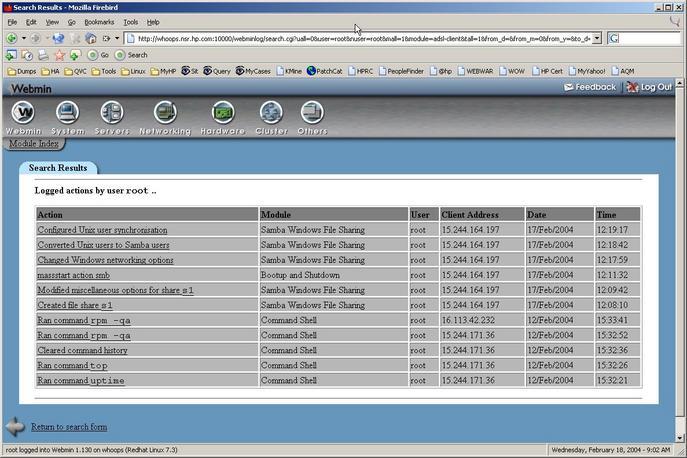Open the PatchCat bookmark
This screenshot has height=458, width=687.
click(x=325, y=71)
